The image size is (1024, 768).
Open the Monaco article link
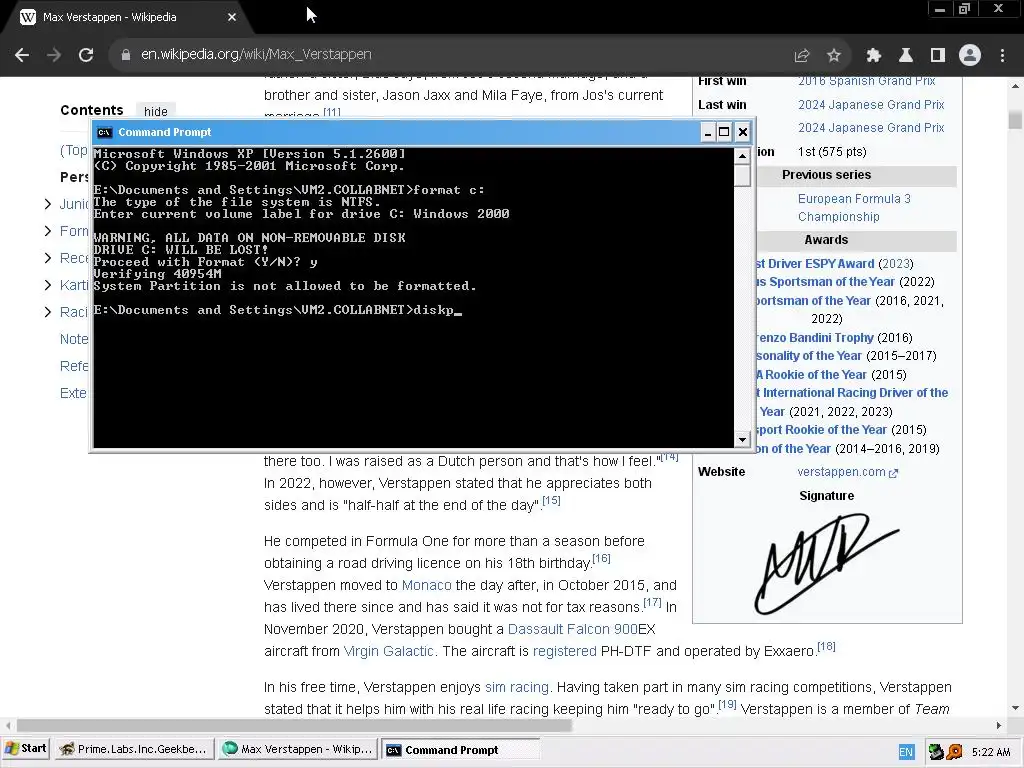(426, 585)
